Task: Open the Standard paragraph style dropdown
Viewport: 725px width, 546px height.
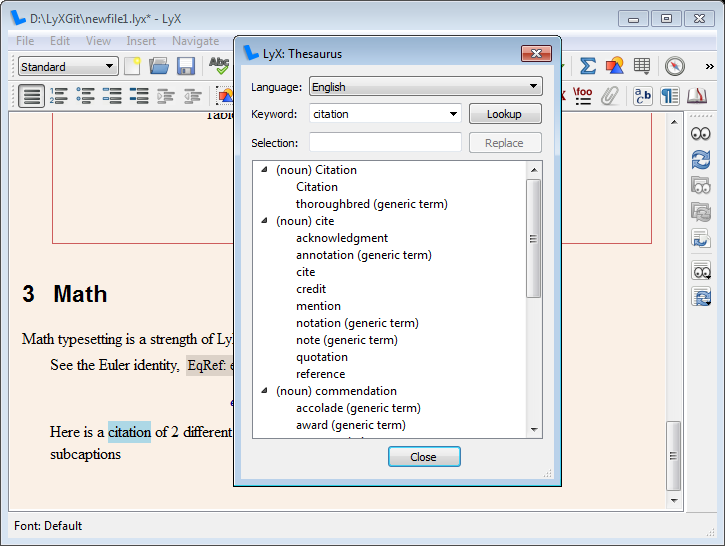Action: tap(68, 66)
